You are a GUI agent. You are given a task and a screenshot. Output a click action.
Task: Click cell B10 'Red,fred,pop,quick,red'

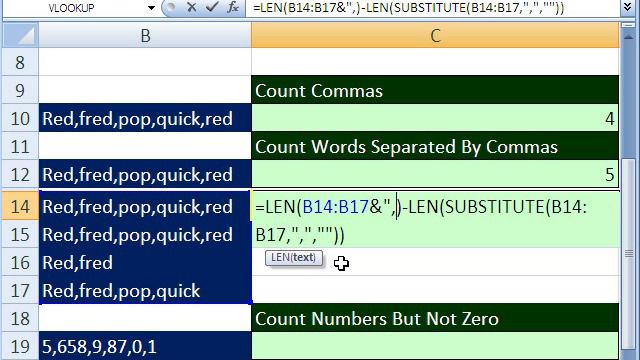coord(145,118)
